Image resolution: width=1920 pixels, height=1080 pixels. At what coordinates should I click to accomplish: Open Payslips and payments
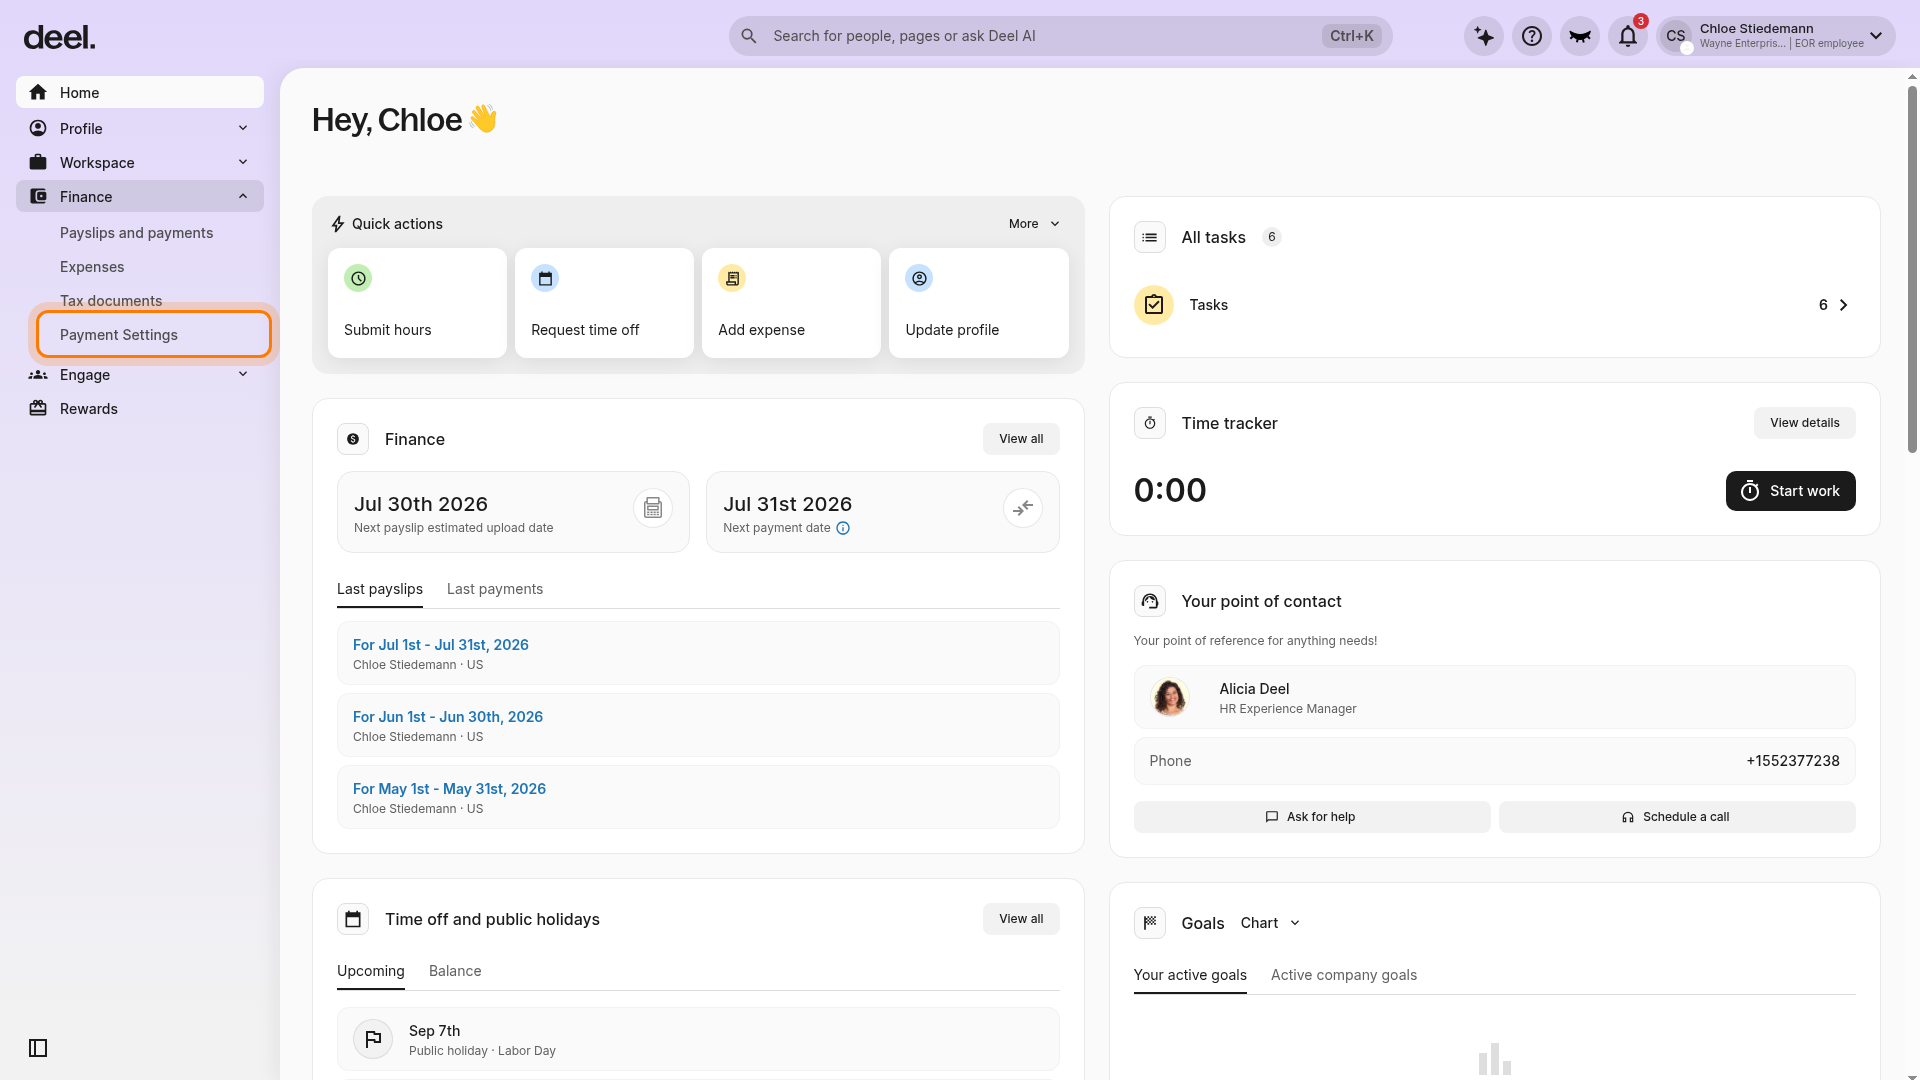point(136,233)
